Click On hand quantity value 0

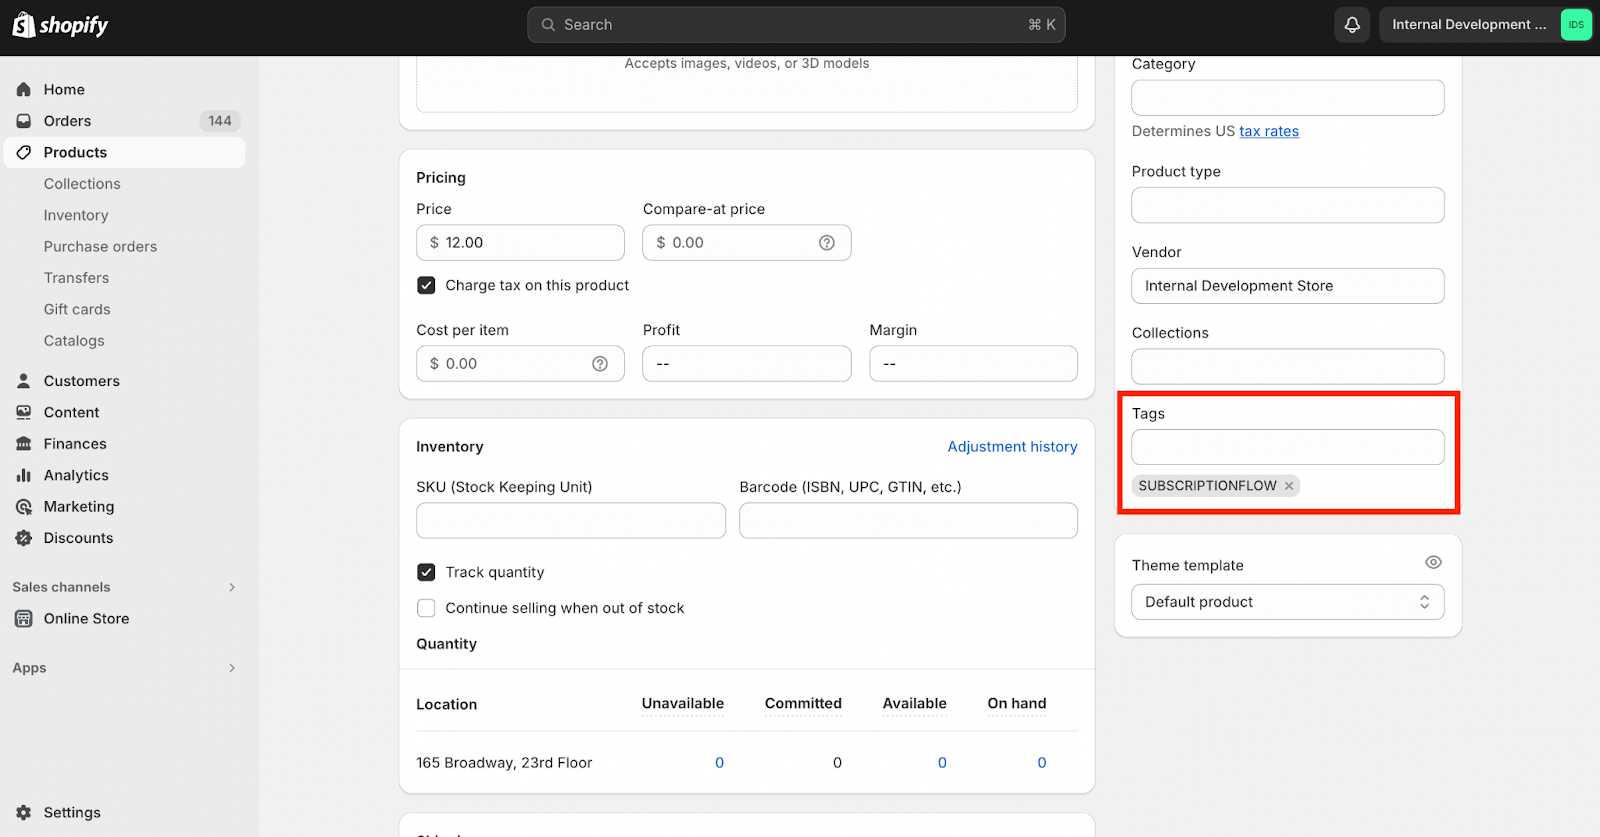1042,763
